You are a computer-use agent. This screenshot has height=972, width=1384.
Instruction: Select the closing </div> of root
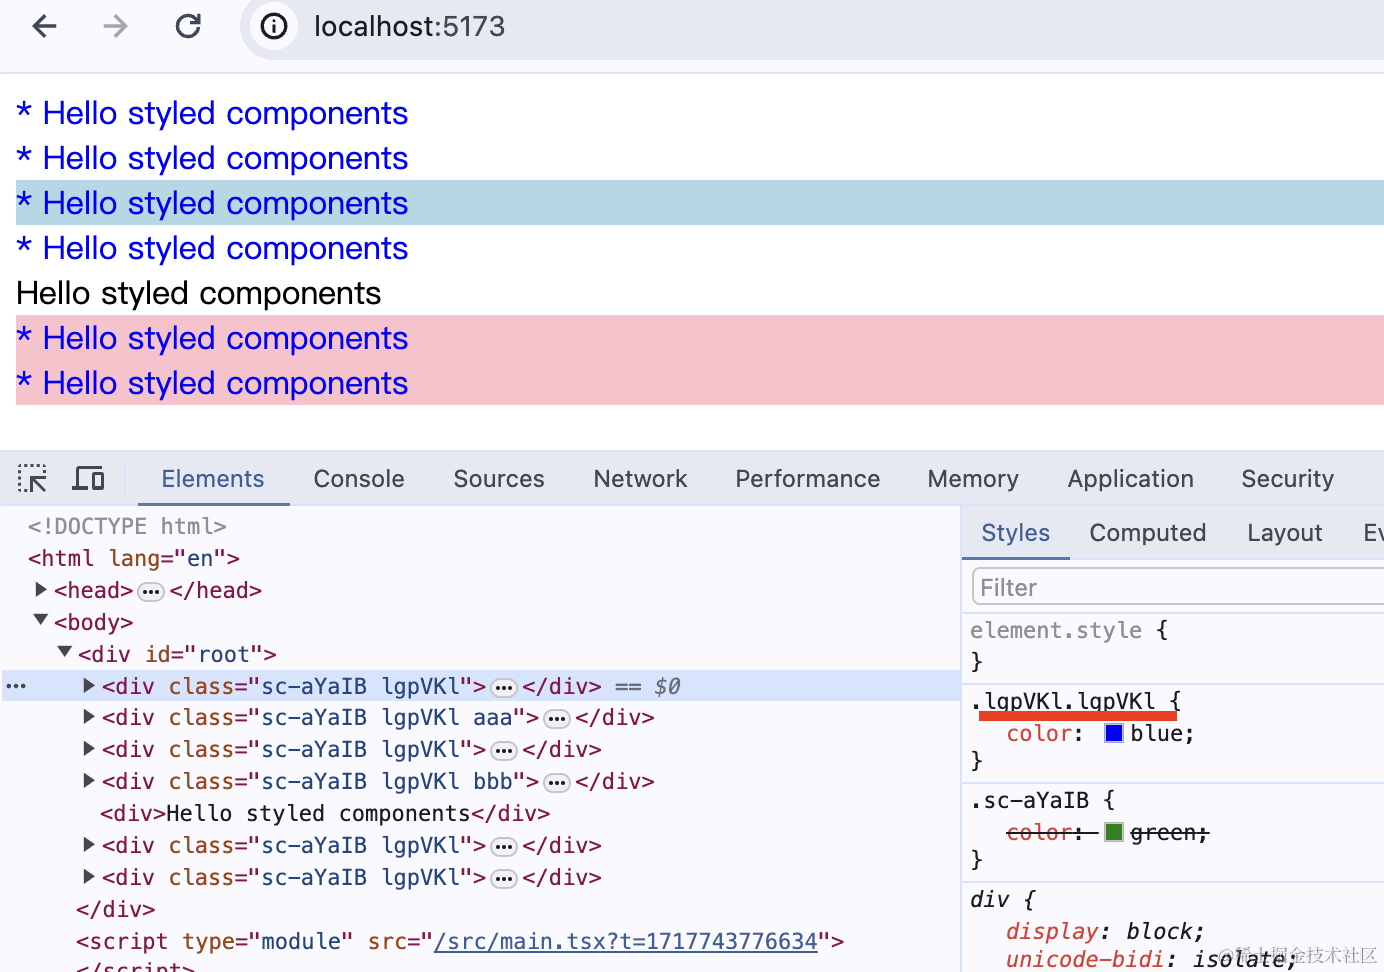pos(116,909)
